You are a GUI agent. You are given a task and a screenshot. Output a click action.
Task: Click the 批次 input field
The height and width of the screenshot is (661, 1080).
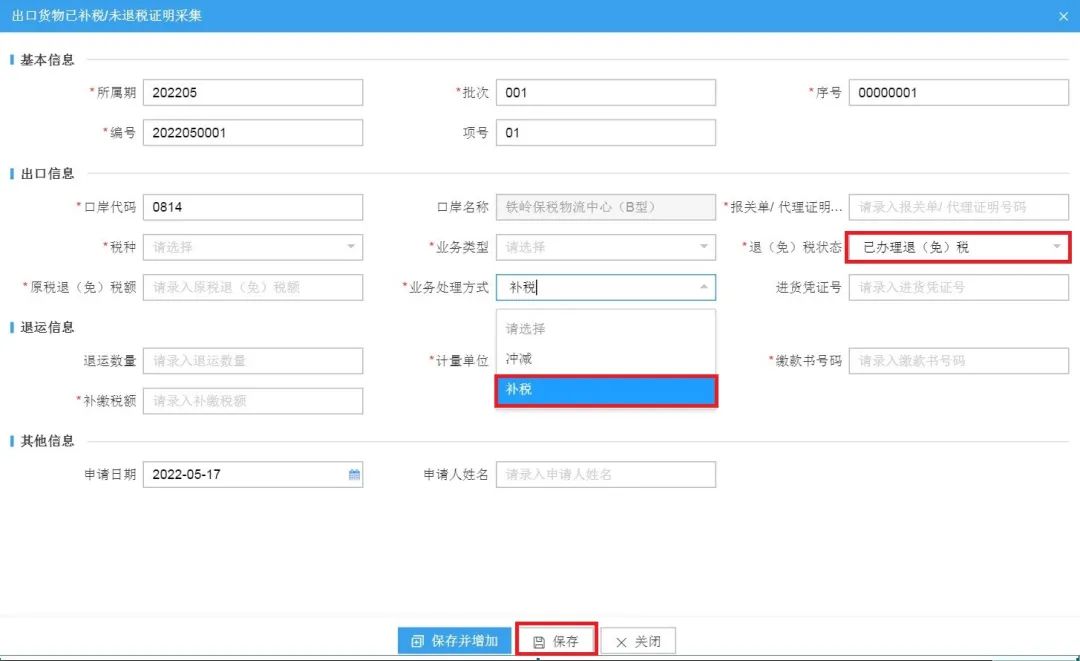605,92
